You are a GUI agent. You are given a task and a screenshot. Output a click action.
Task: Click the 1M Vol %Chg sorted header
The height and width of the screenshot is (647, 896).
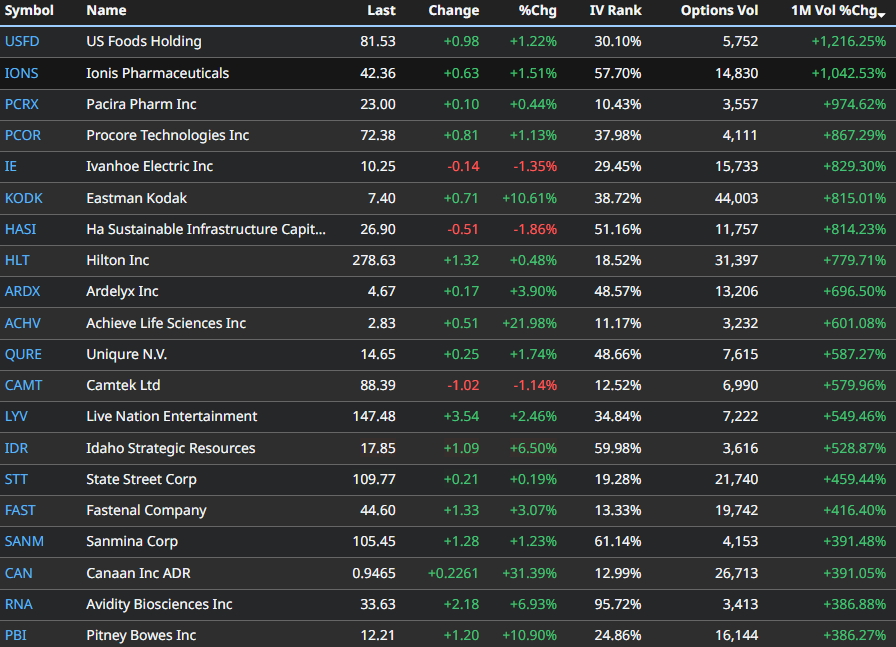coord(838,10)
